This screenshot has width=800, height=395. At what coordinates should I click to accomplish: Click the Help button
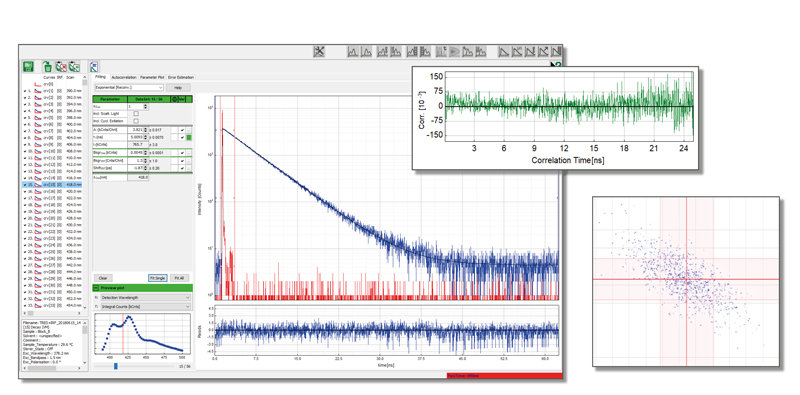click(178, 88)
